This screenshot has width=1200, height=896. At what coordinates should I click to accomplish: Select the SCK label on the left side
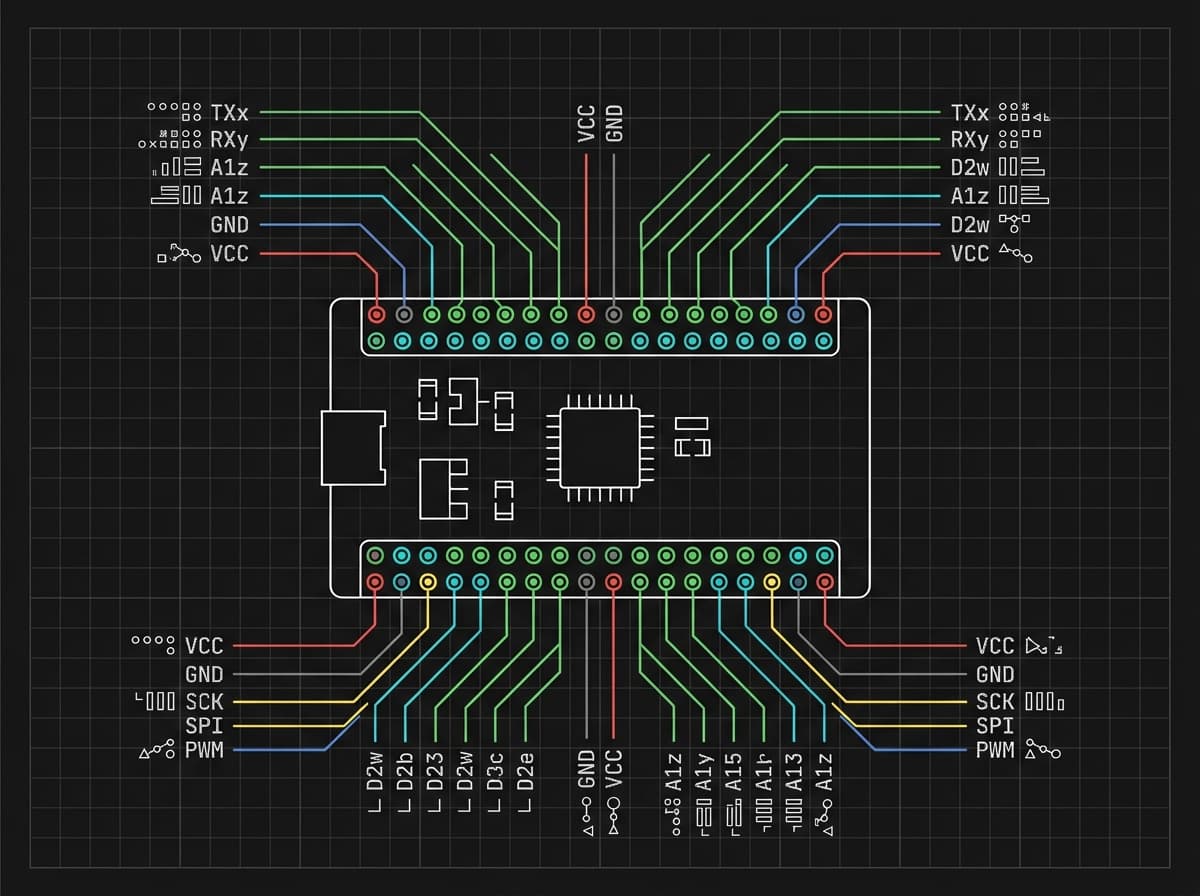204,702
